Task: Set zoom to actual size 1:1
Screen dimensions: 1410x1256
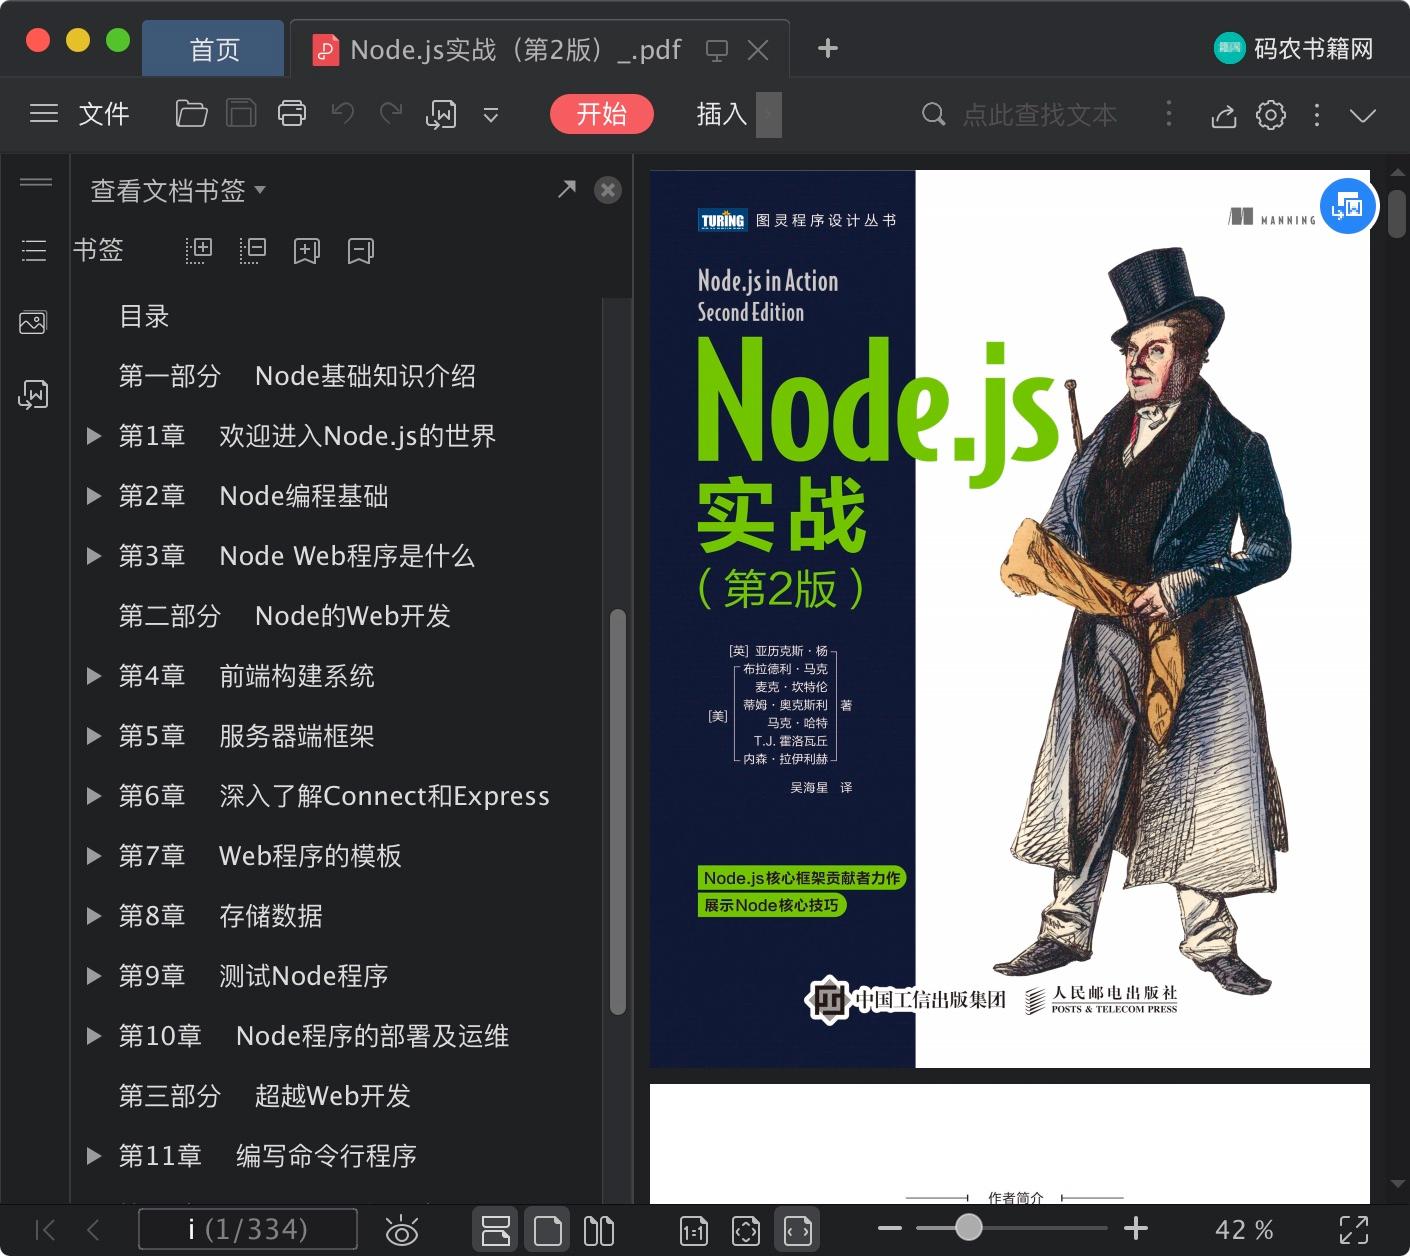Action: tap(693, 1230)
